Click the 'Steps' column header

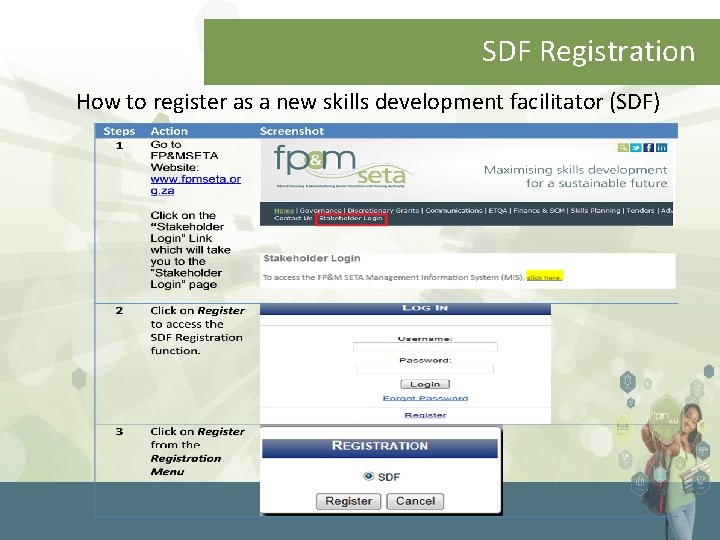[x=119, y=131]
